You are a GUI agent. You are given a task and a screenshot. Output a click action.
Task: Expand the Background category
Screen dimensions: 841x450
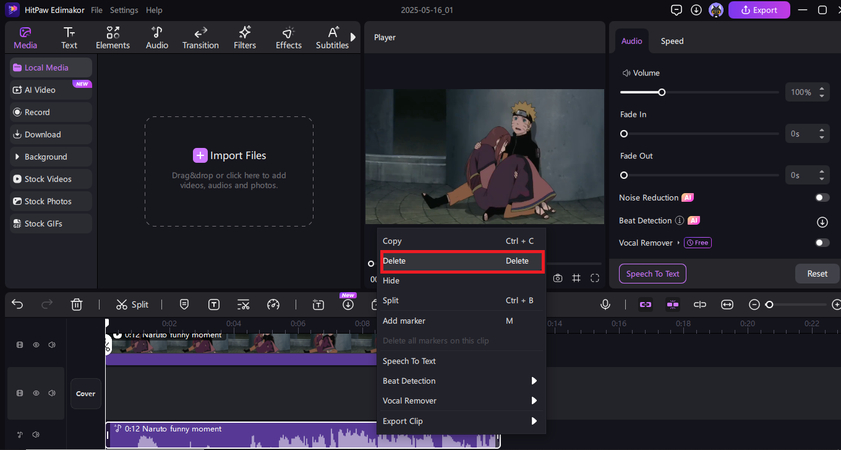51,157
